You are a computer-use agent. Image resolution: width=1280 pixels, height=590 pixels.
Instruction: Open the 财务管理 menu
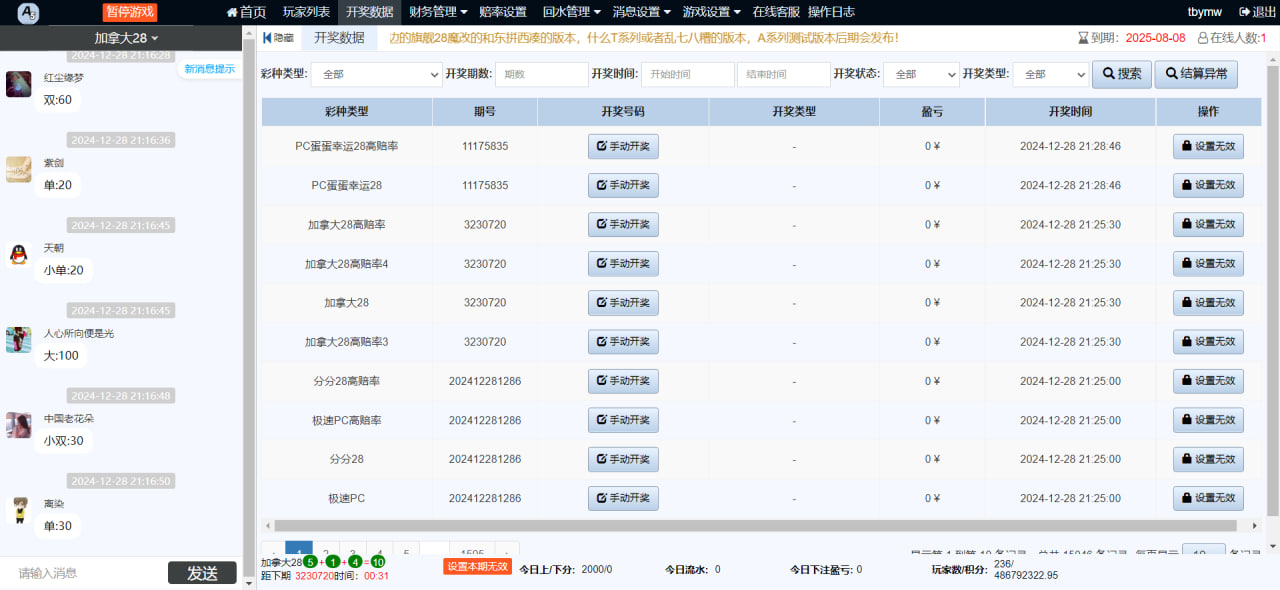tap(439, 12)
